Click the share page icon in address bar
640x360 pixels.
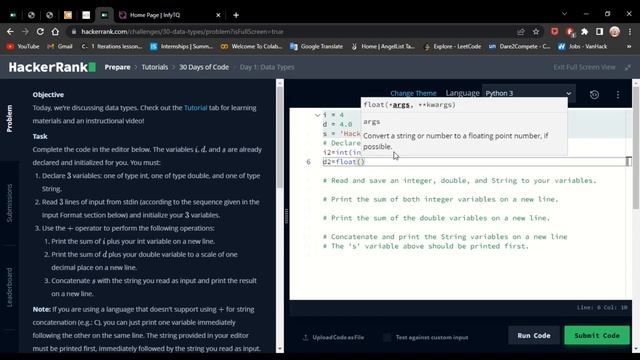pyautogui.click(x=521, y=31)
